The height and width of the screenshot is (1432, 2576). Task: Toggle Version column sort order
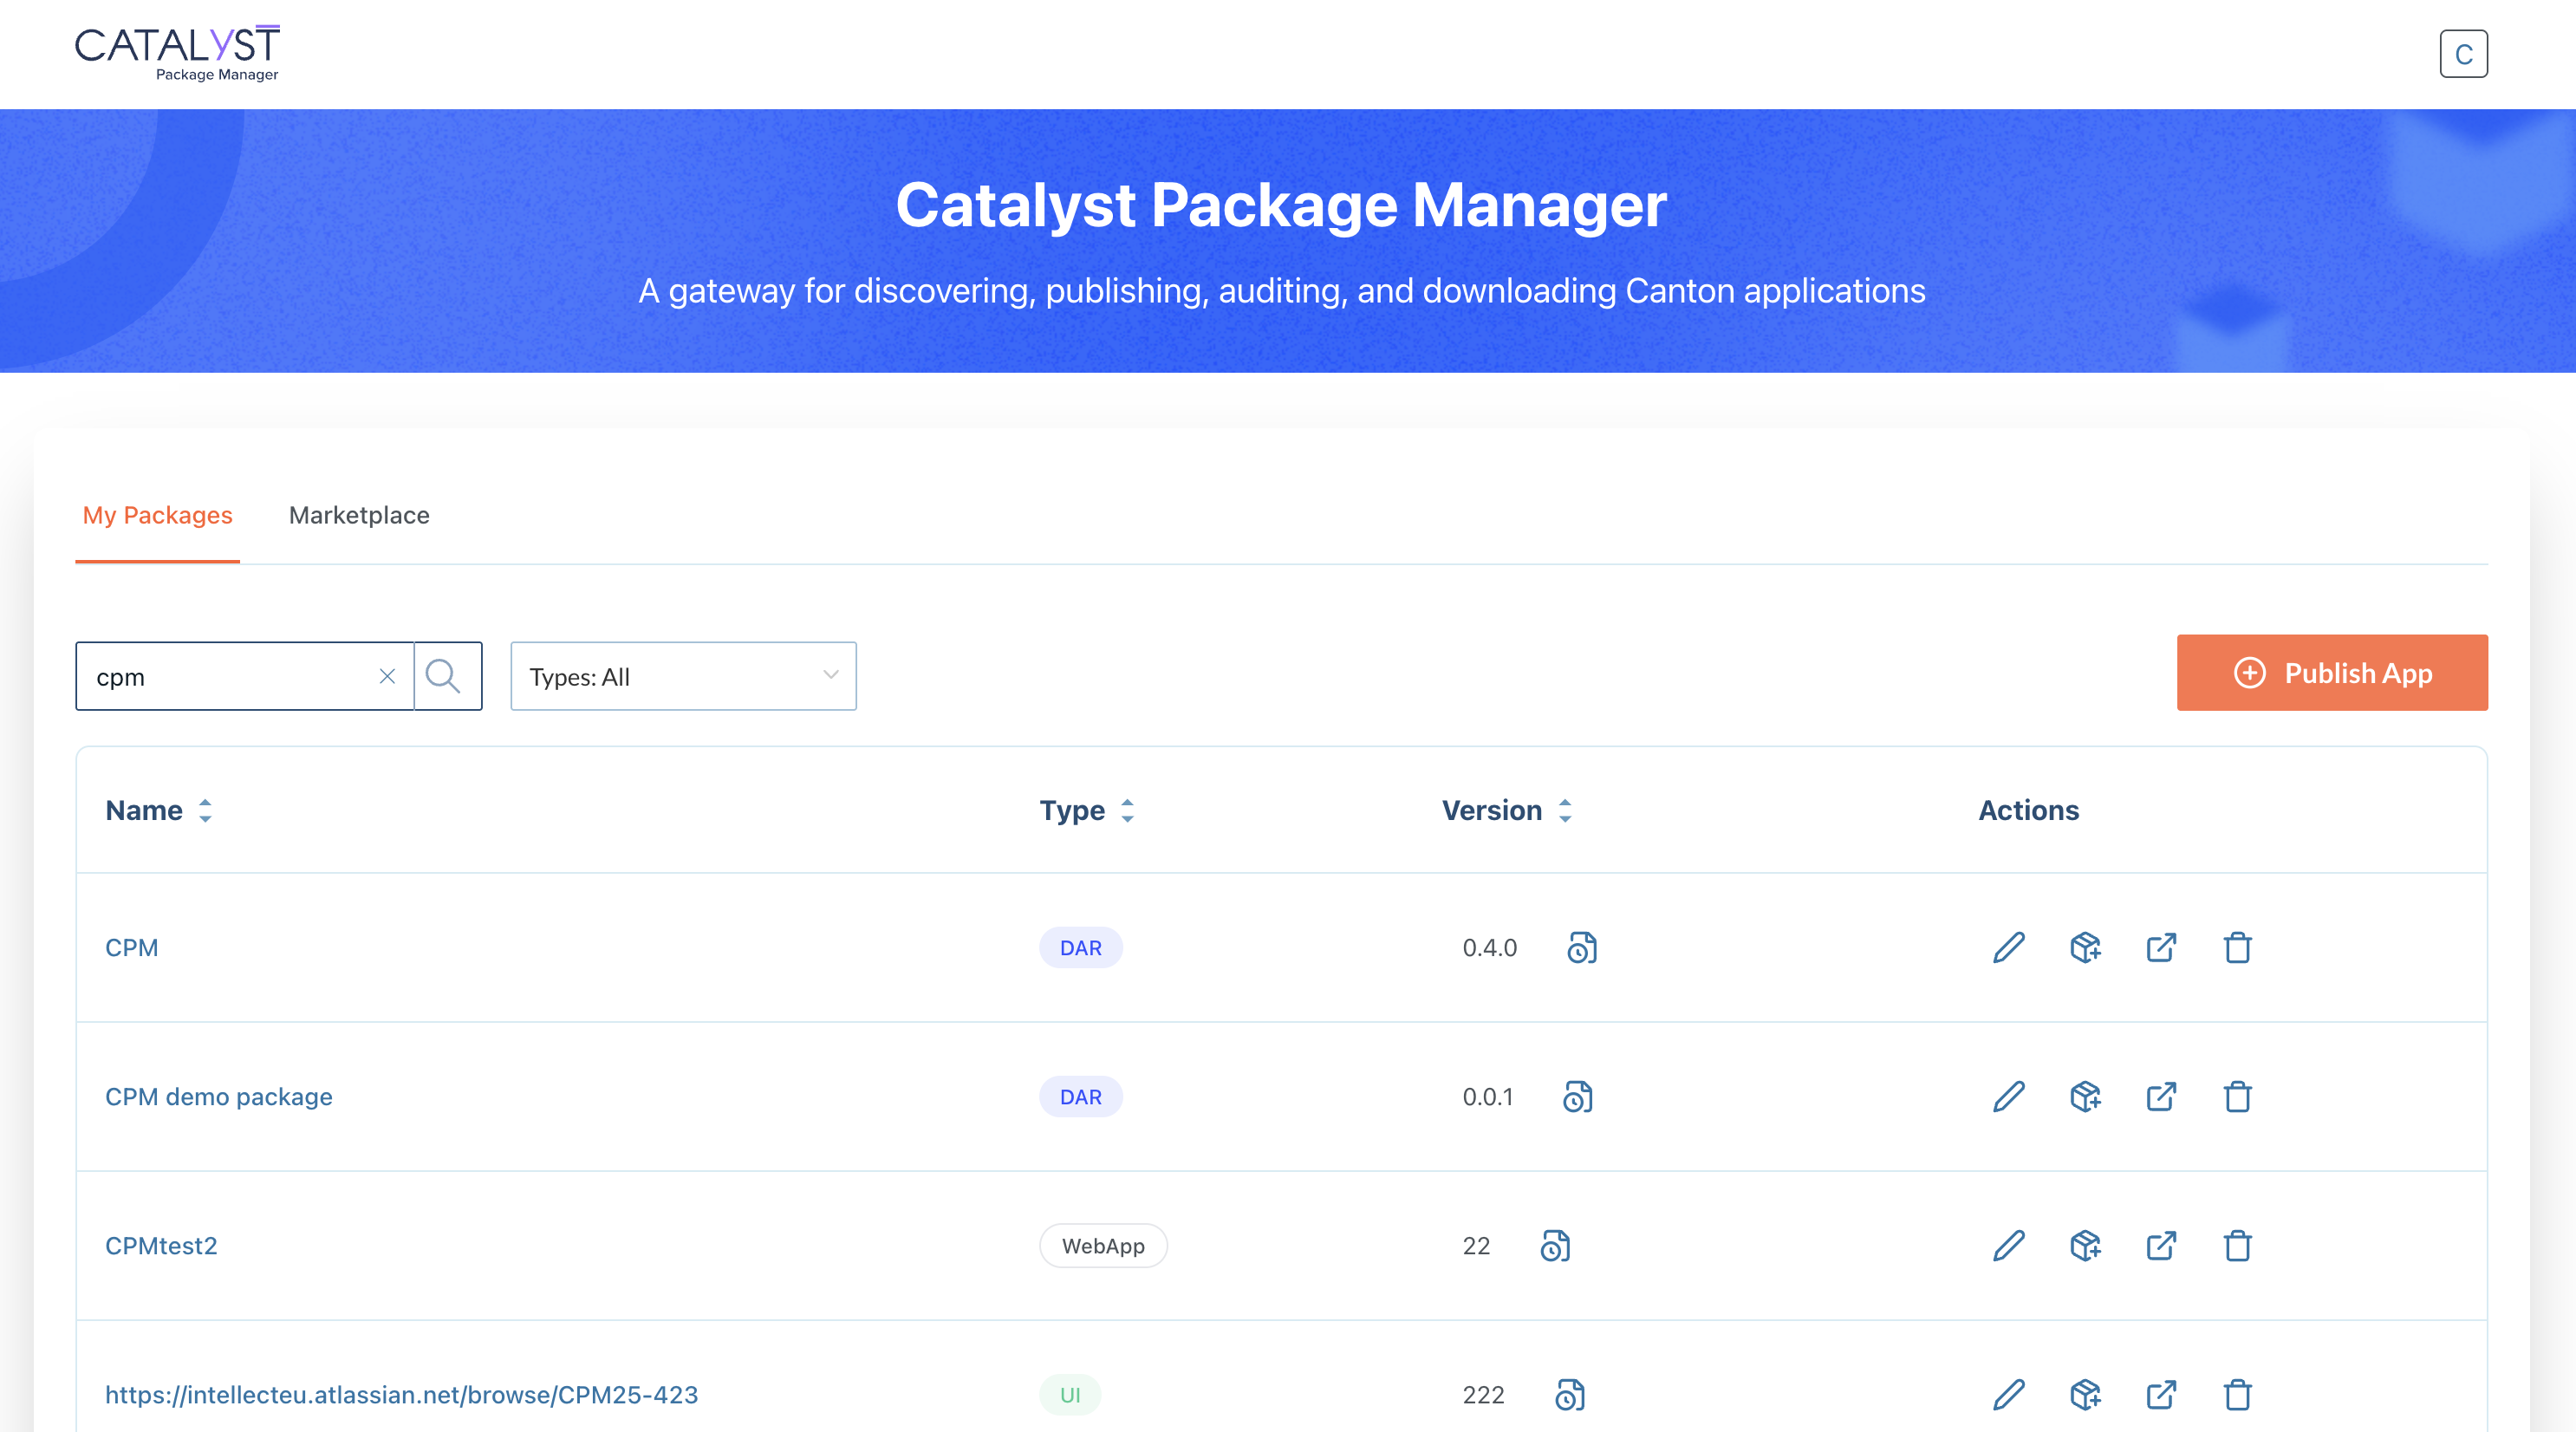[1564, 811]
